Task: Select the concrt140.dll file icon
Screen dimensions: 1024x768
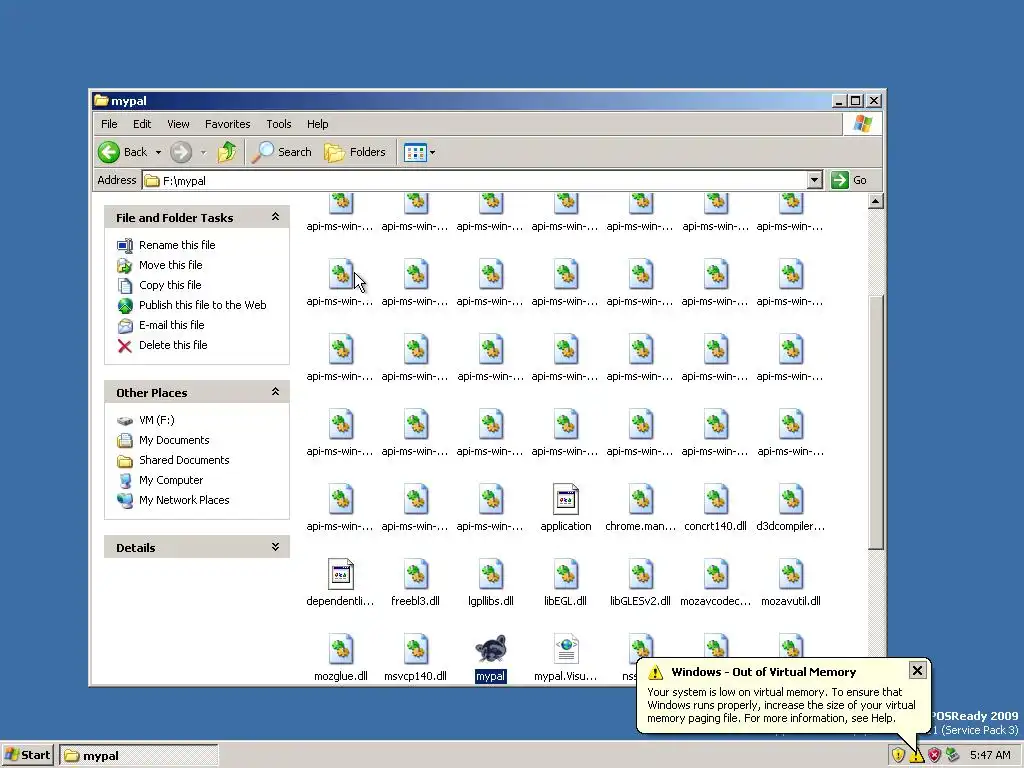Action: pyautogui.click(x=716, y=500)
